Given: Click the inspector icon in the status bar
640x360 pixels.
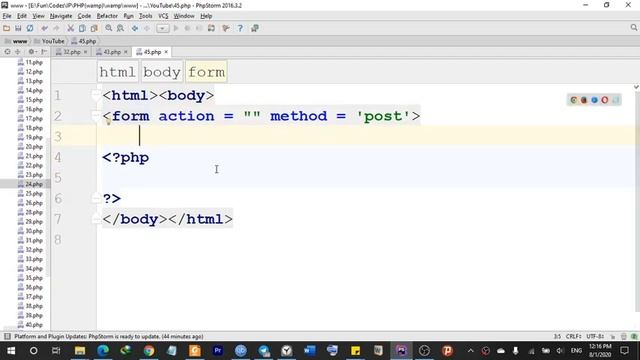Looking at the screenshot, I should (624, 336).
